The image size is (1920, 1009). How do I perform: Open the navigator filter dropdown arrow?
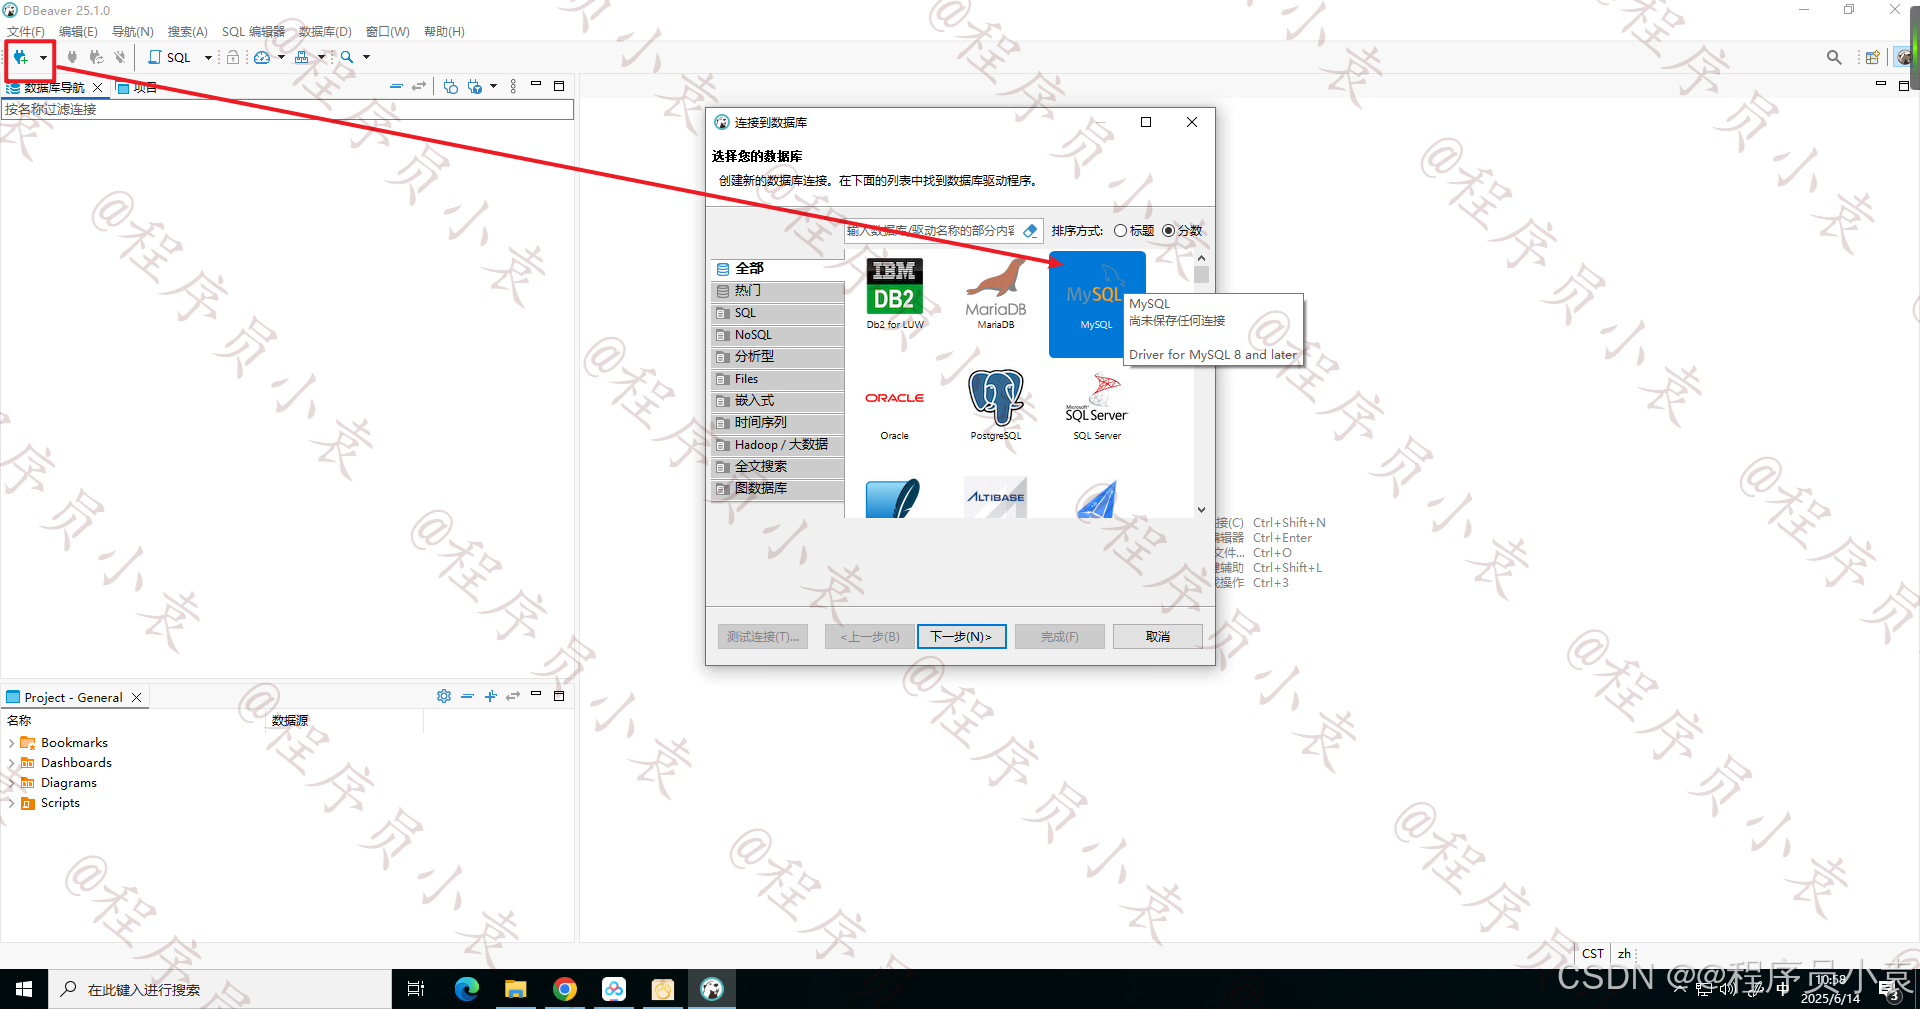point(494,87)
